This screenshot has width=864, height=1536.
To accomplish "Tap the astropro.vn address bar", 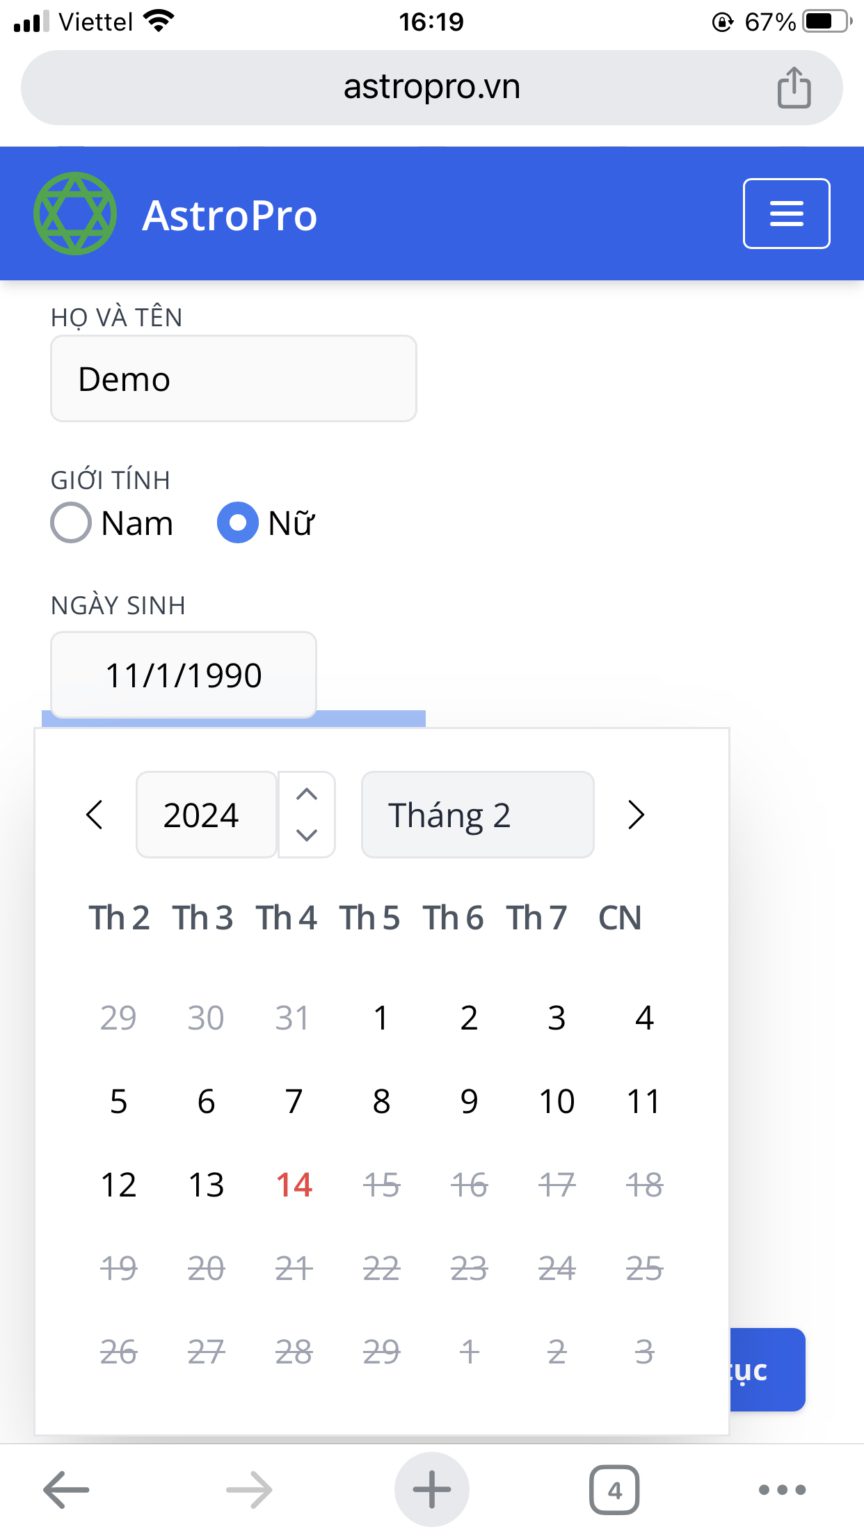I will [x=431, y=86].
